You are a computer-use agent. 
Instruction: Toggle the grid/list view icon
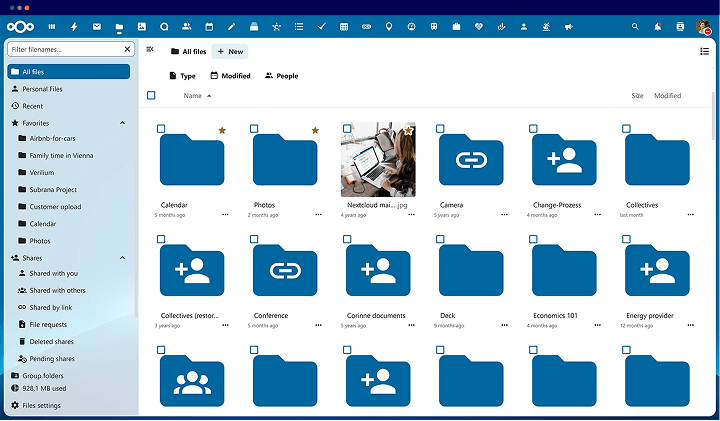point(704,51)
